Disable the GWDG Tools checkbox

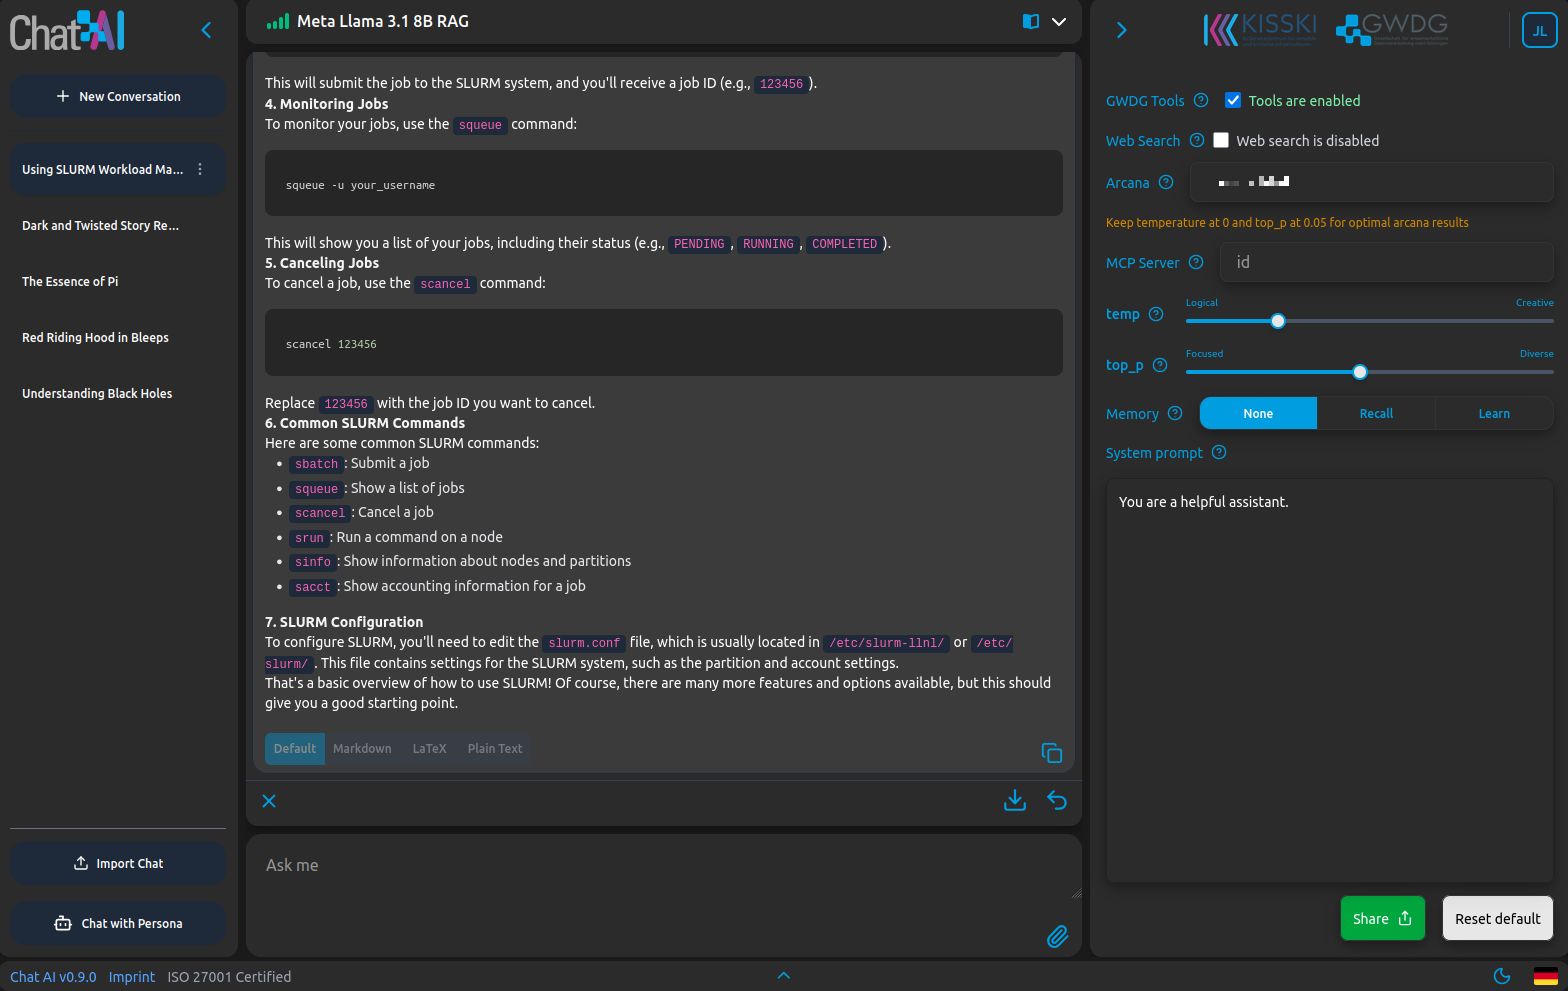tap(1233, 100)
